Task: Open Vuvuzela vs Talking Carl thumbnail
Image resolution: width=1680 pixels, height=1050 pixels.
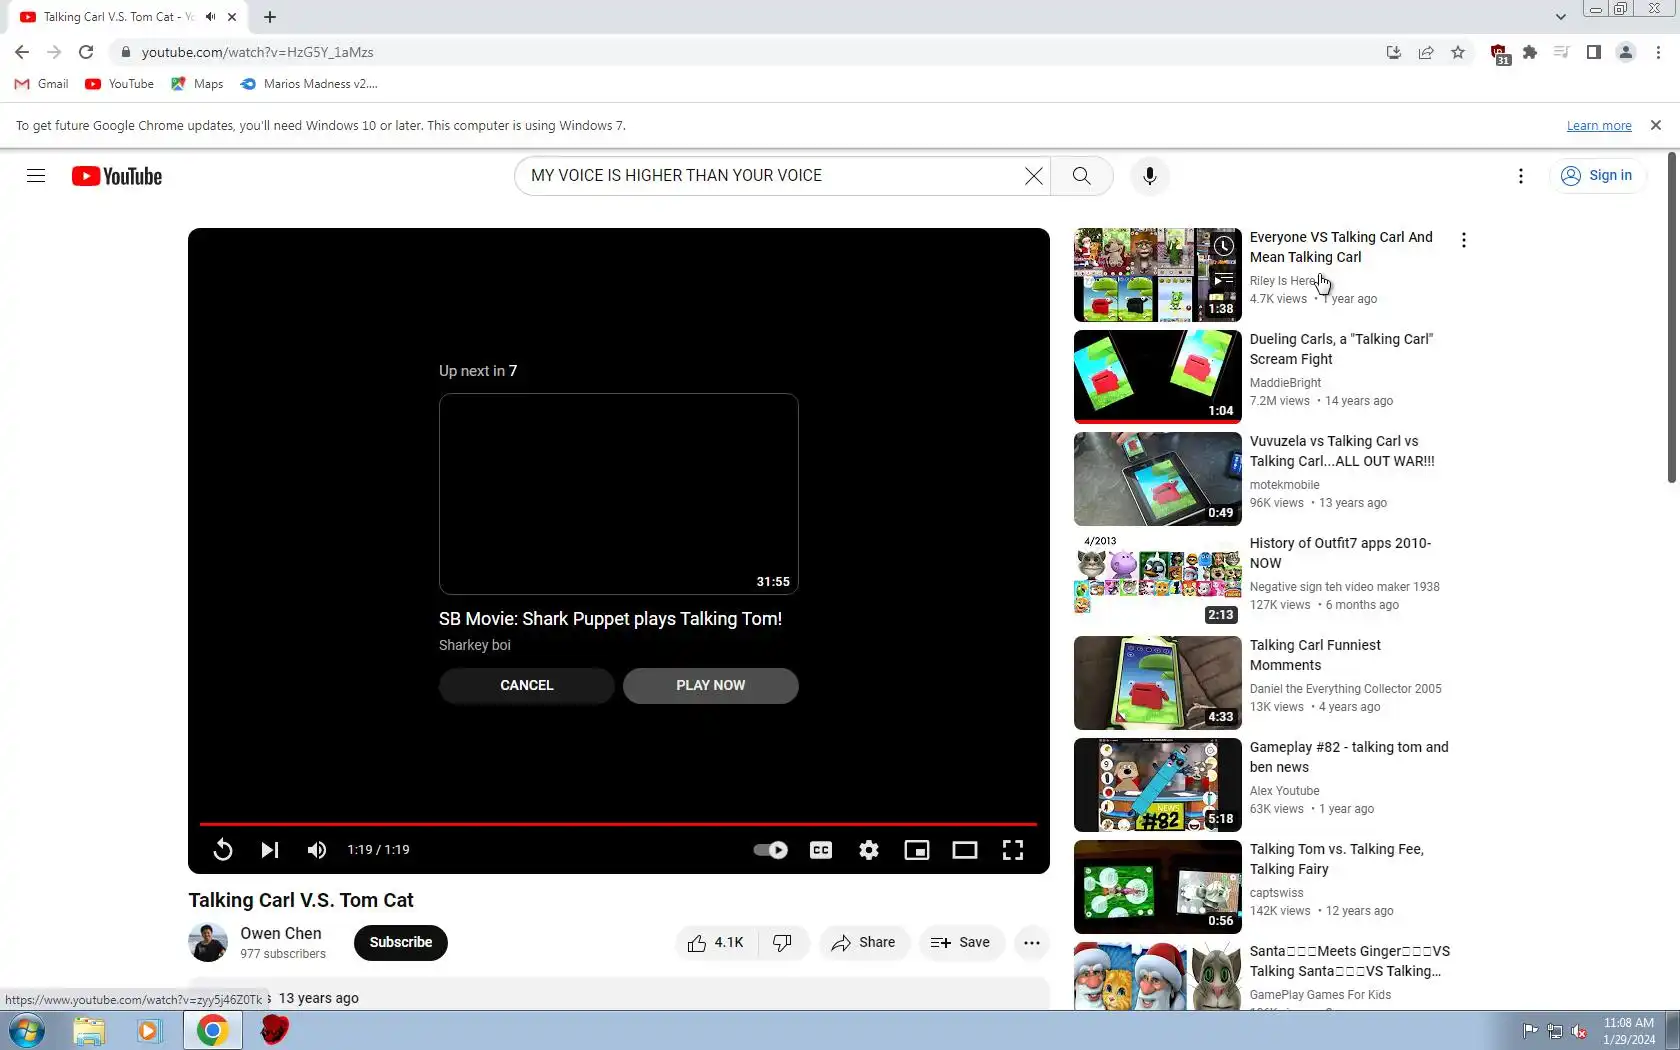Action: [1158, 479]
